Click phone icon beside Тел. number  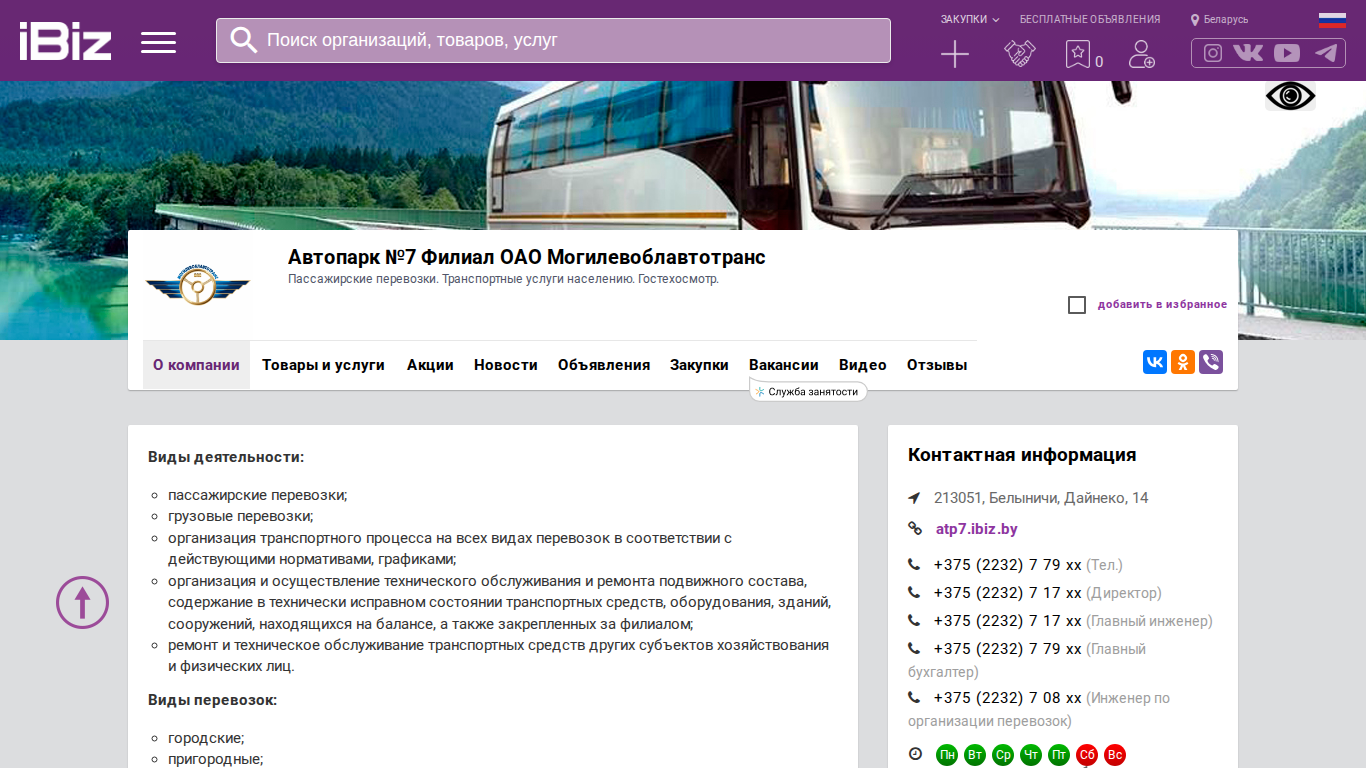pos(914,565)
